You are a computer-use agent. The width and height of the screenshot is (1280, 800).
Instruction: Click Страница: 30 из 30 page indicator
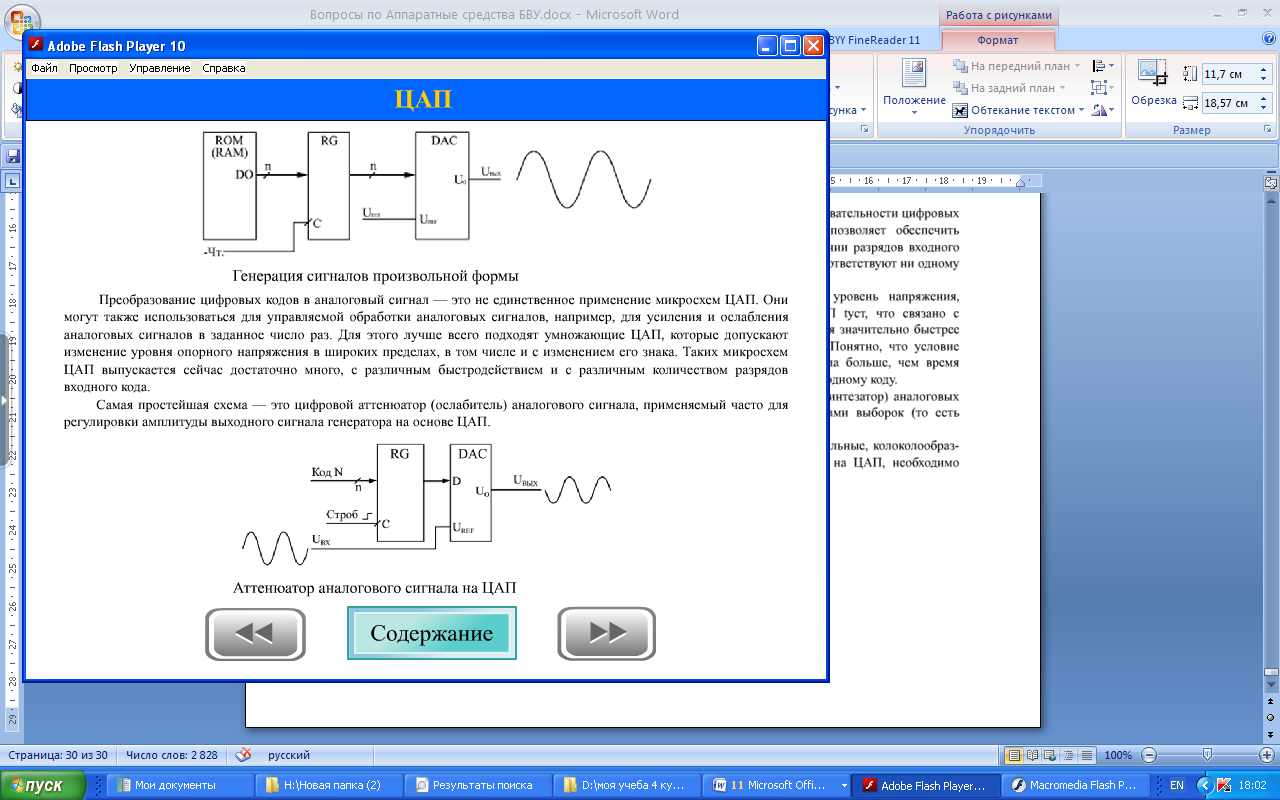point(58,755)
